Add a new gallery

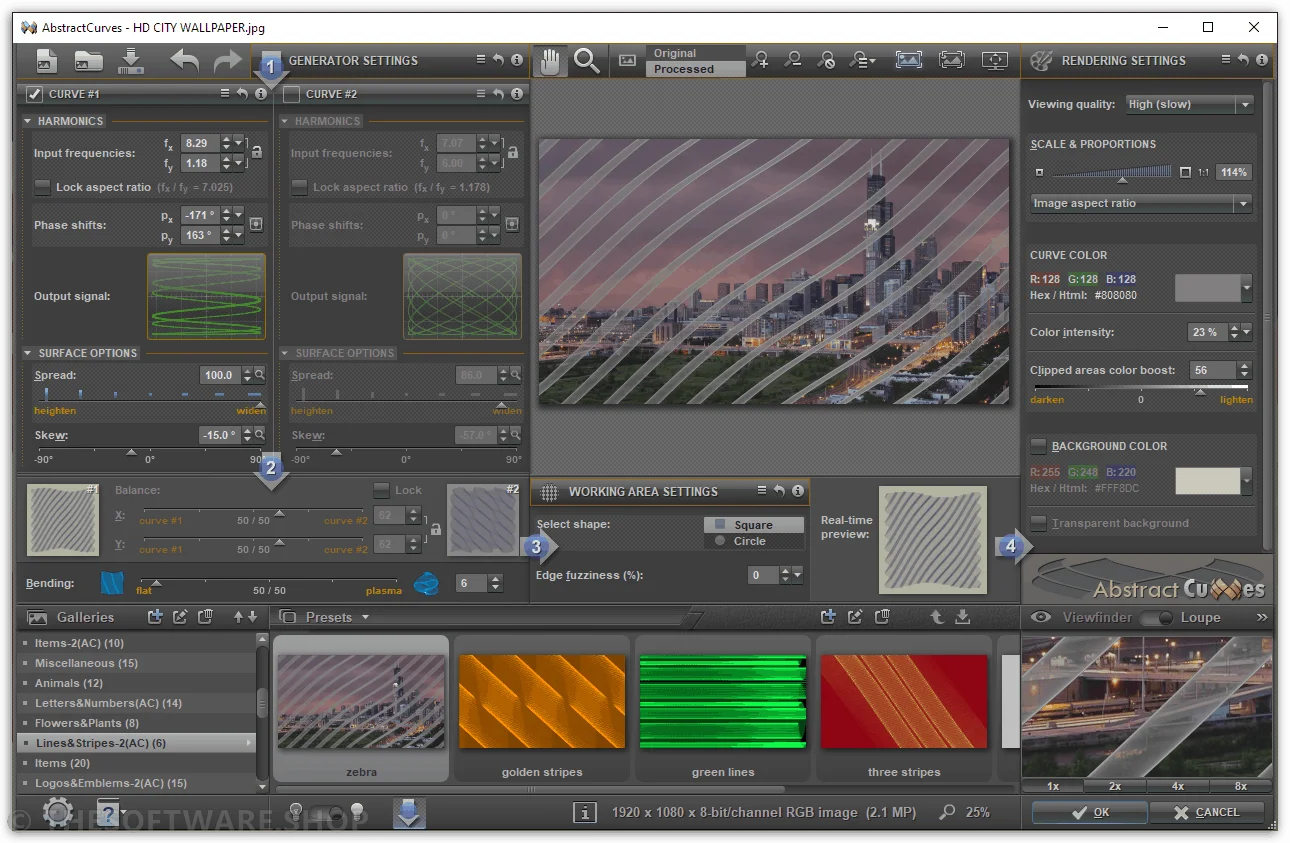pyautogui.click(x=155, y=617)
